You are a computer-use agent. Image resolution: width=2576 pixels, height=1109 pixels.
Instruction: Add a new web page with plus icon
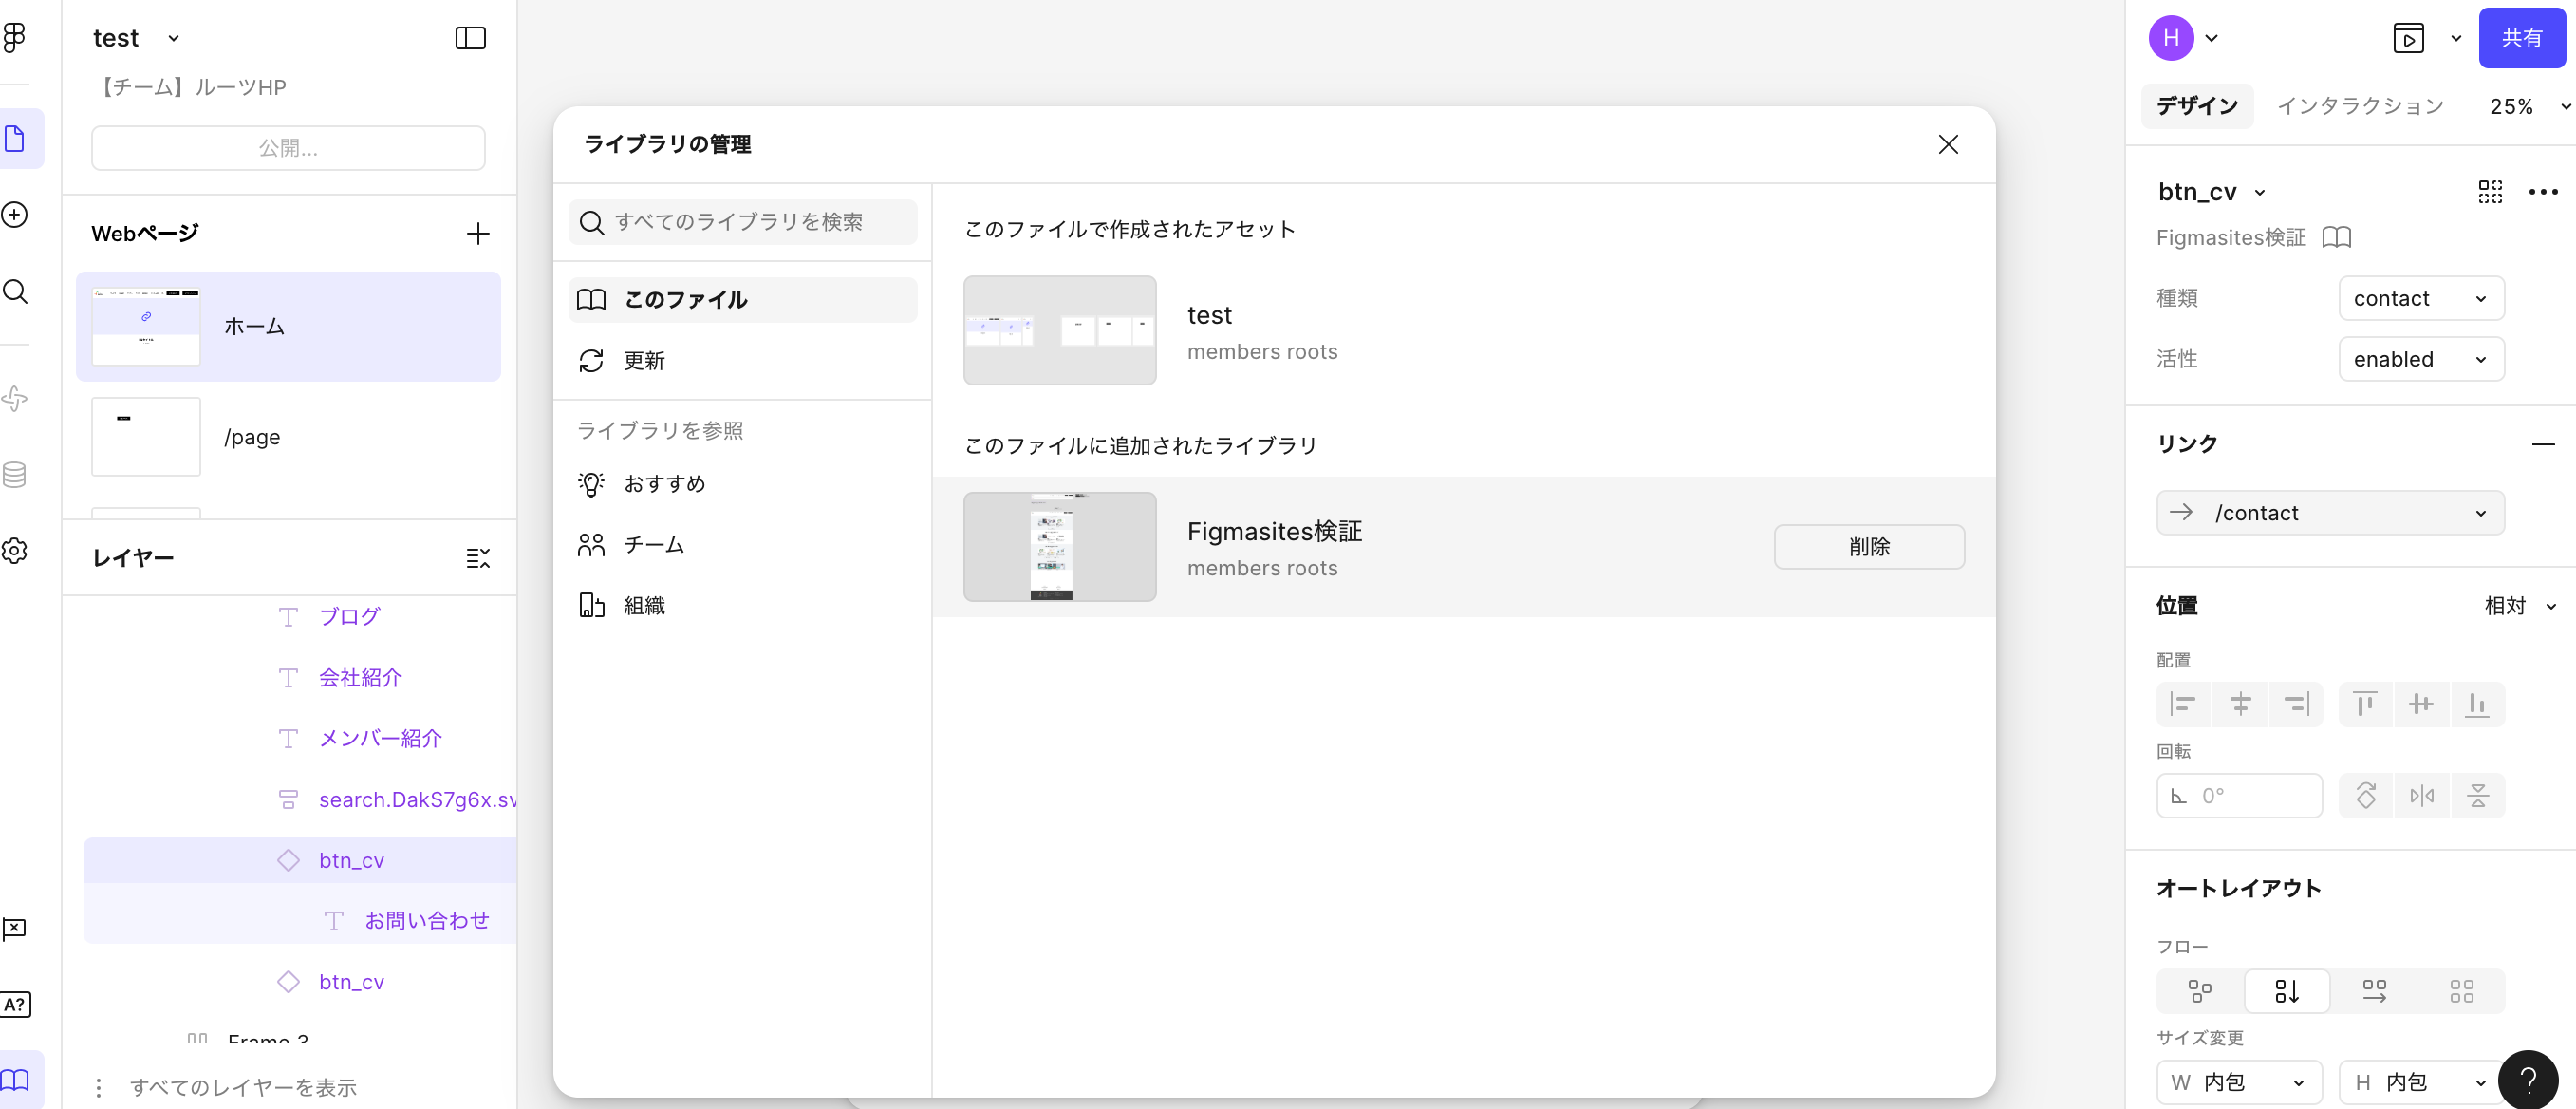[478, 233]
